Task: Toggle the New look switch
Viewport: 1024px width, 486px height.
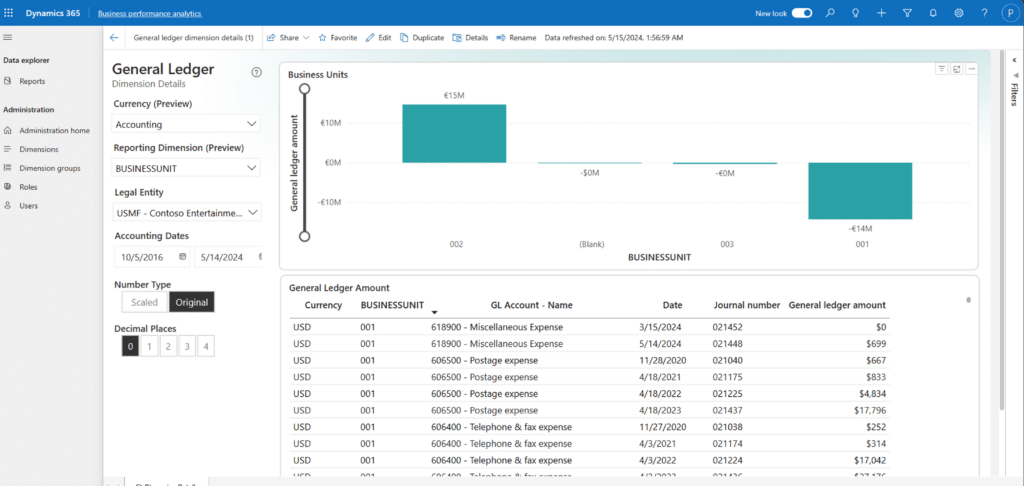Action: coord(802,13)
